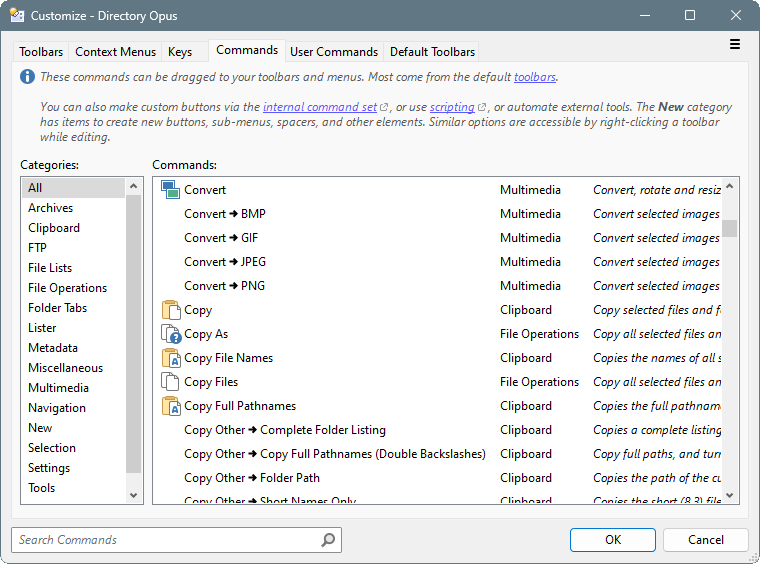The width and height of the screenshot is (760, 564).
Task: Select the Copy Other → Complete Folder Listing row
Action: tap(437, 430)
